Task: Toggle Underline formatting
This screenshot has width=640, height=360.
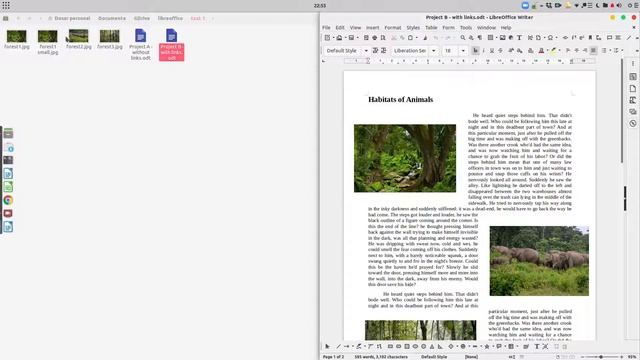Action: 492,51
